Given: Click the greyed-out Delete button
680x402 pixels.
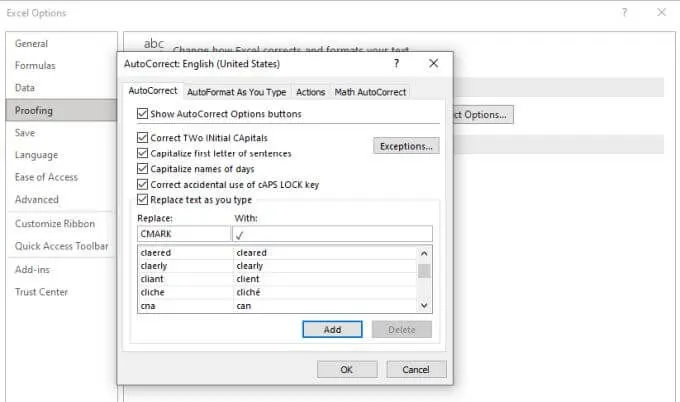Looking at the screenshot, I should (402, 330).
